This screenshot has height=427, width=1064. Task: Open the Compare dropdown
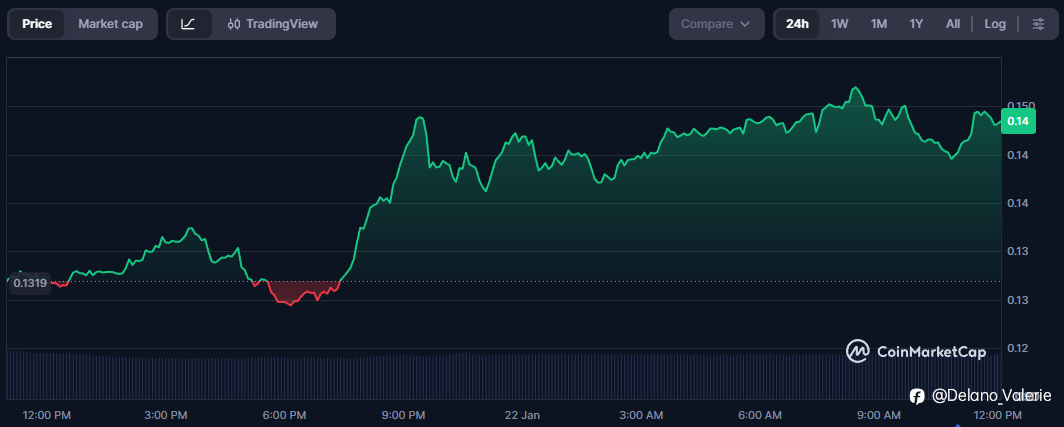[x=715, y=24]
